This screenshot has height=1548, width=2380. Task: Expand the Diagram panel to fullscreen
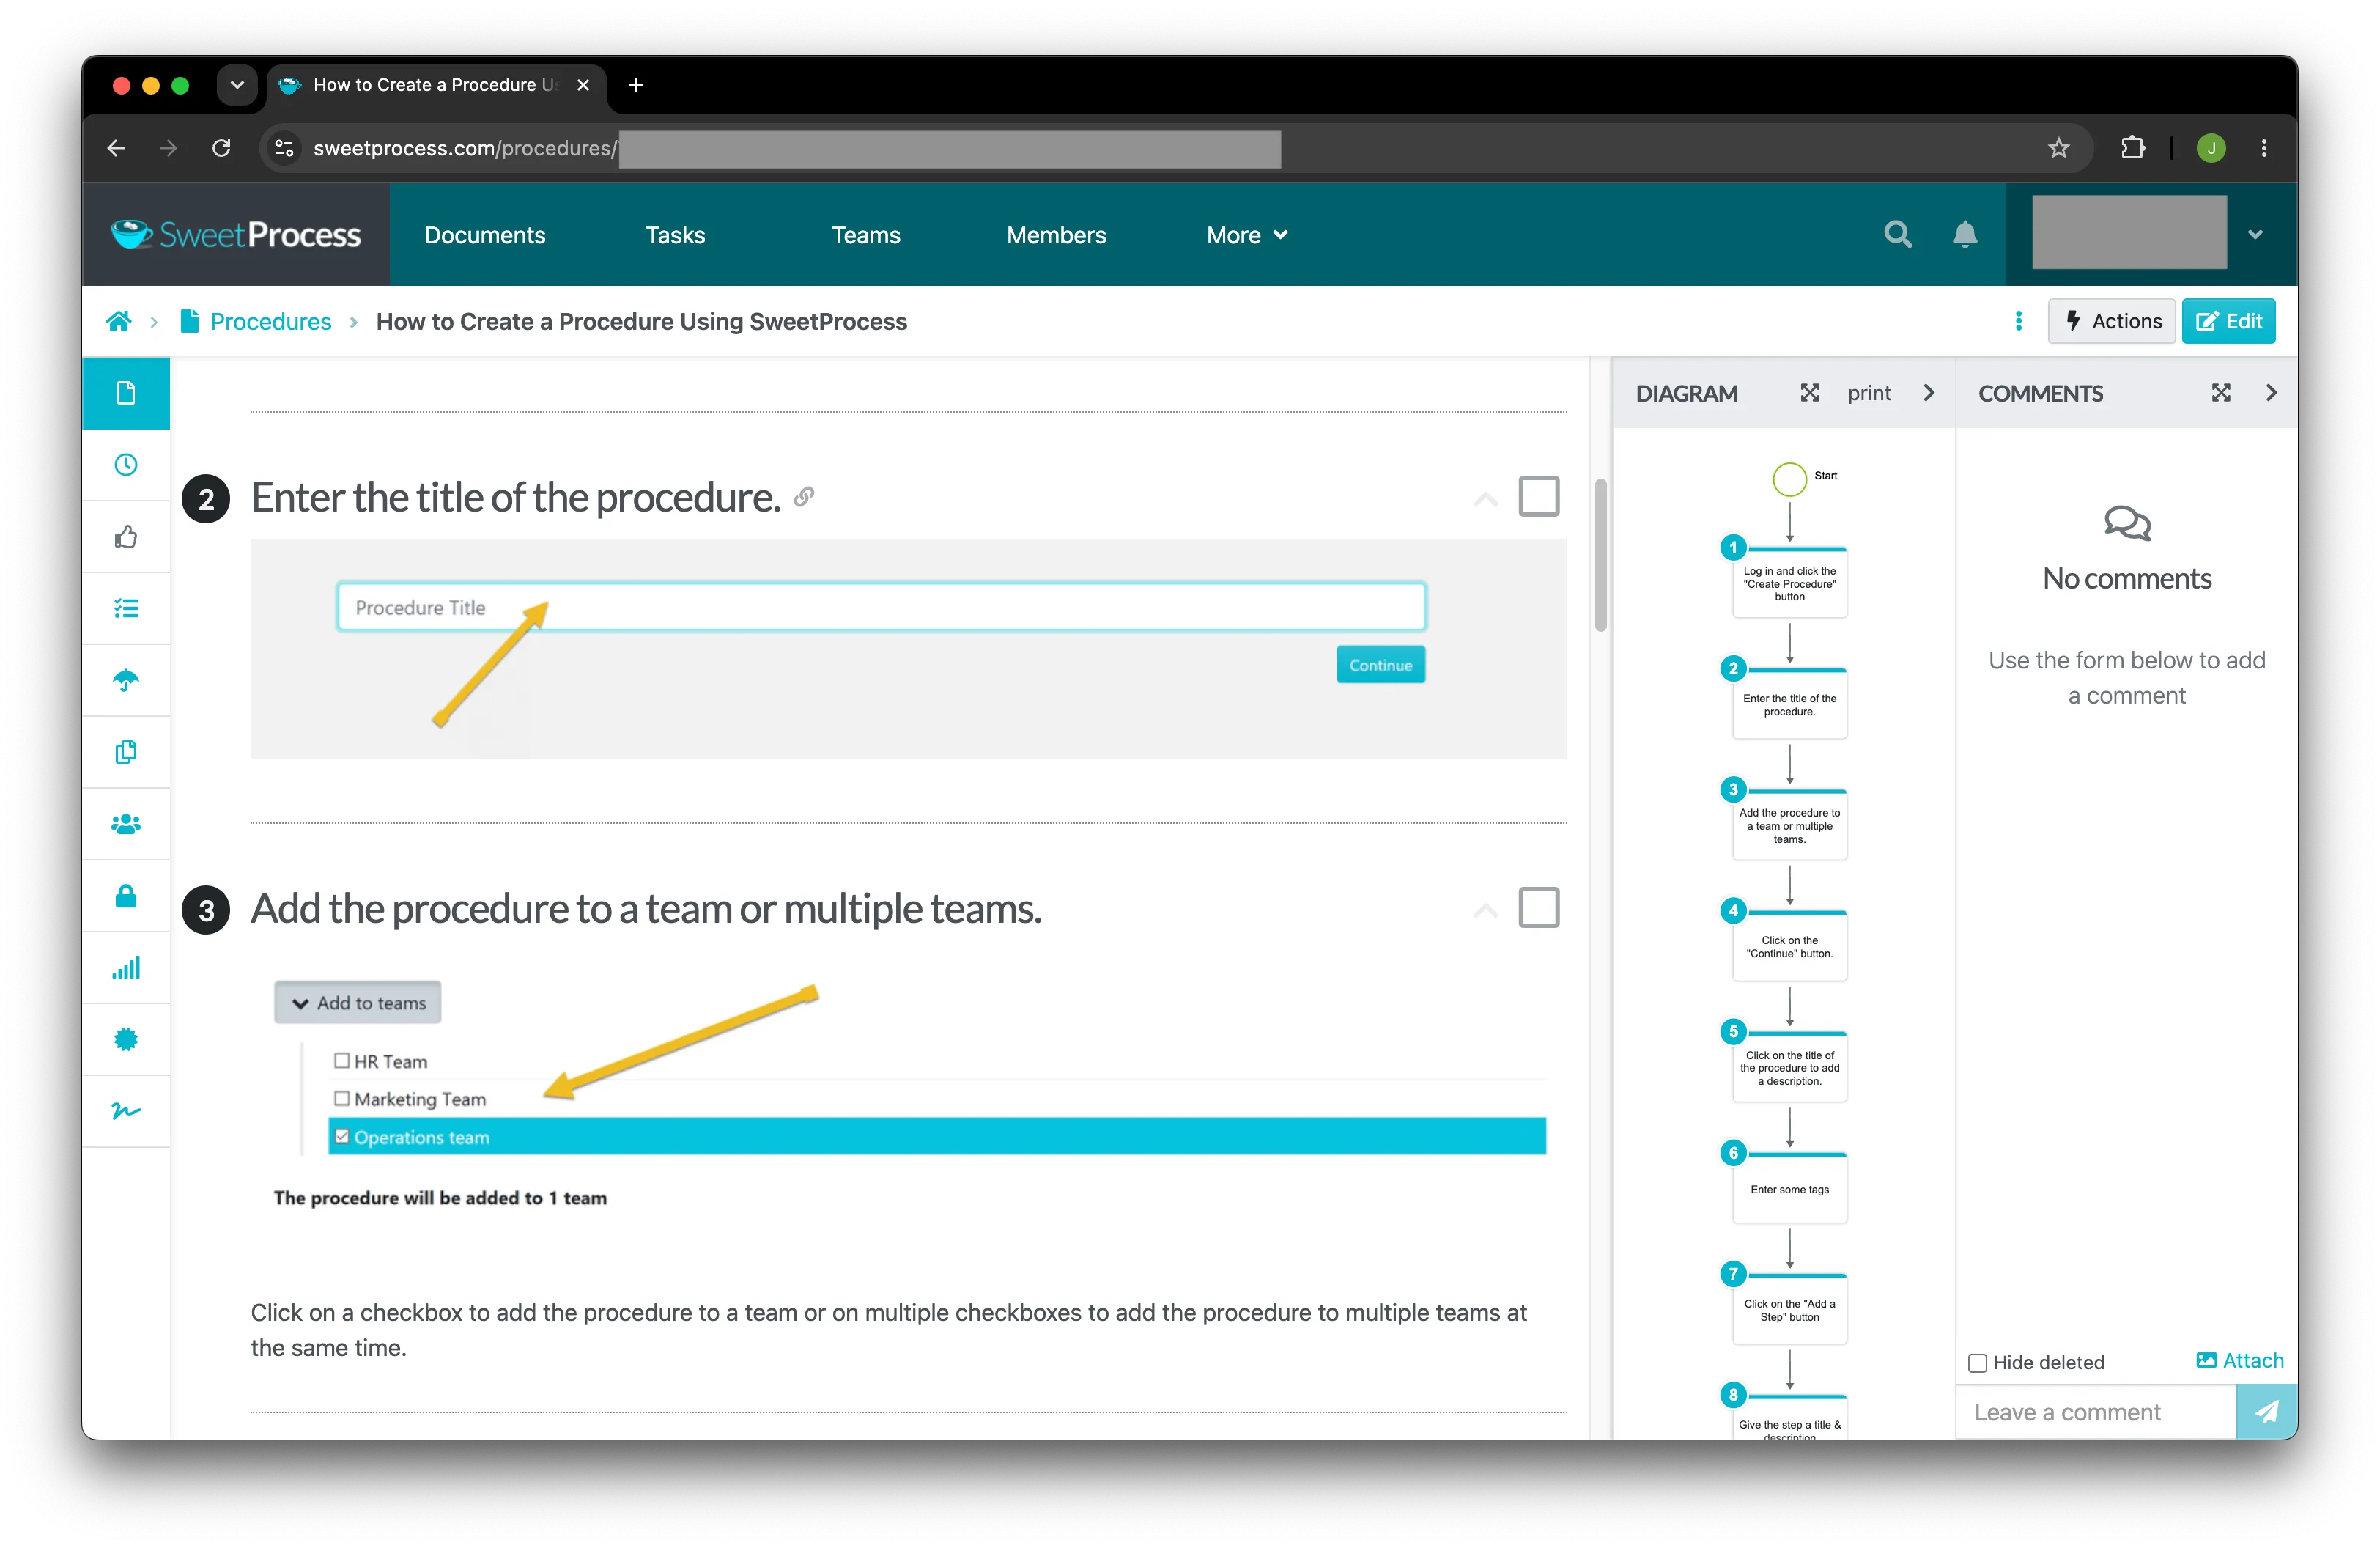[x=1810, y=393]
